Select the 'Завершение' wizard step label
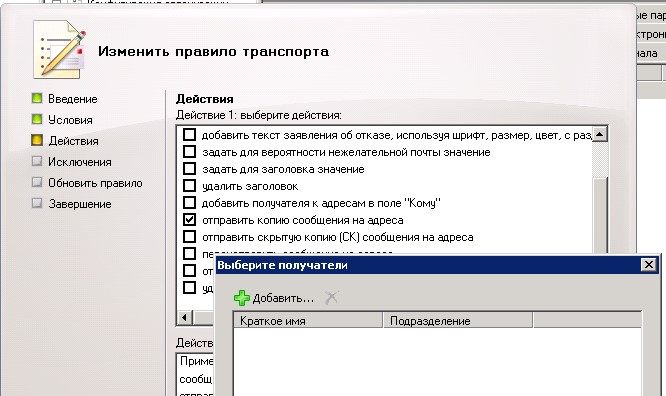This screenshot has height=396, width=666. click(80, 204)
